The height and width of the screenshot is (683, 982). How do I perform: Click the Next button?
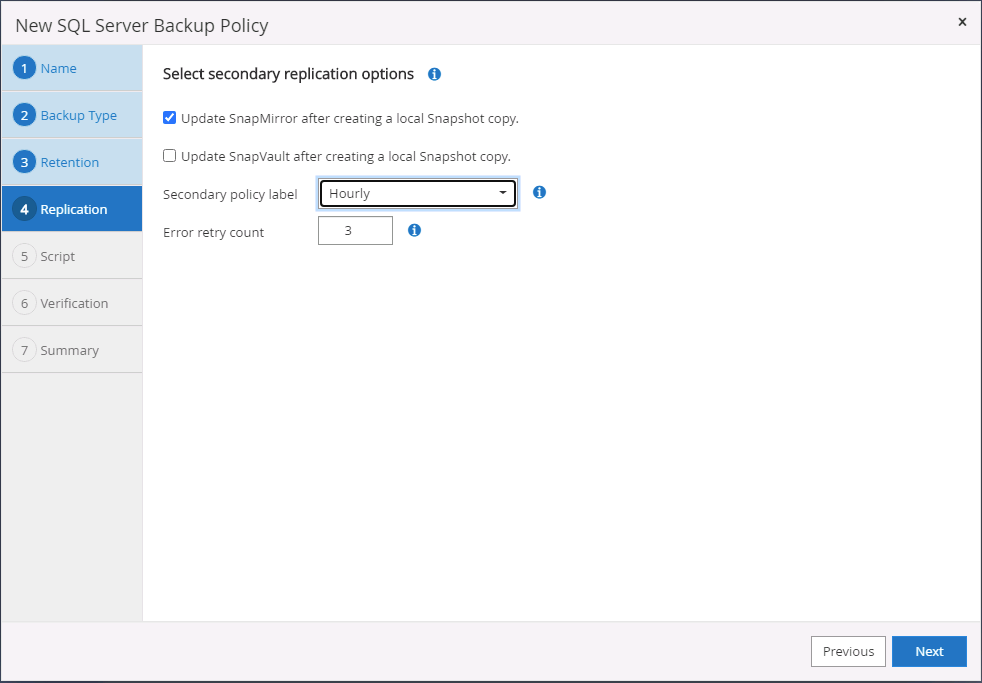coord(929,651)
